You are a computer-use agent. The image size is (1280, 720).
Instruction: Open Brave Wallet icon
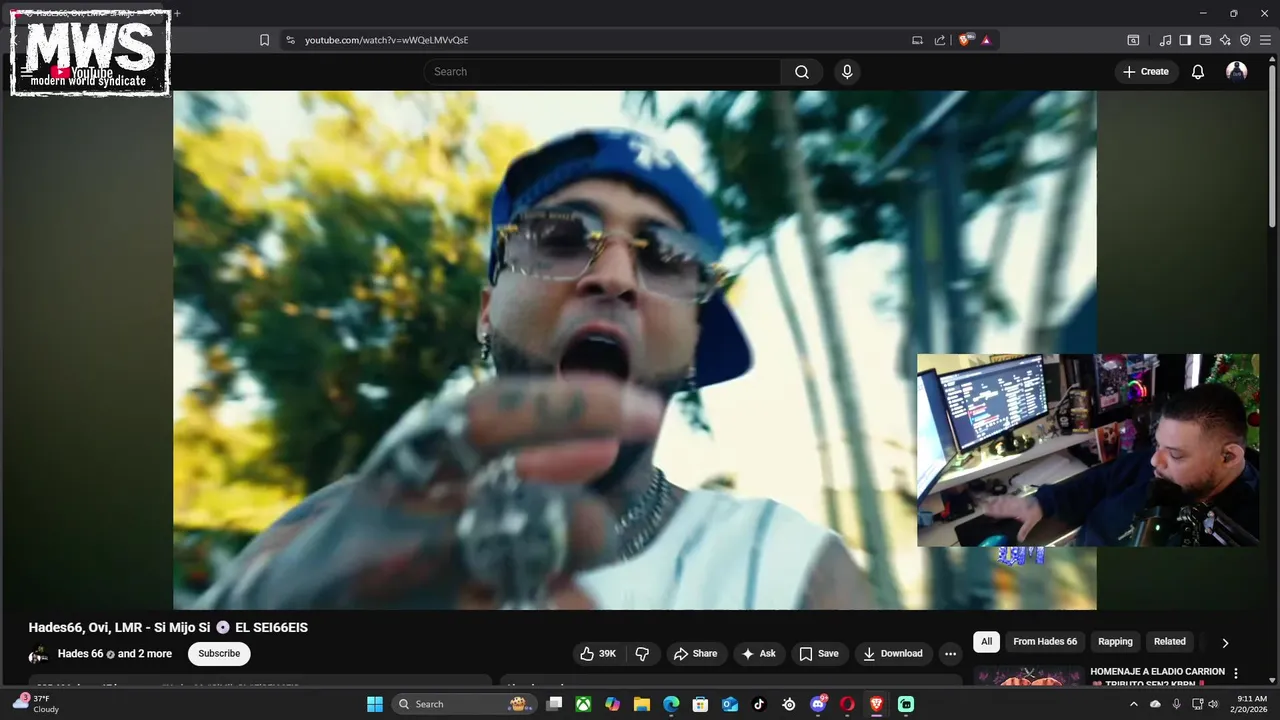click(x=1205, y=40)
